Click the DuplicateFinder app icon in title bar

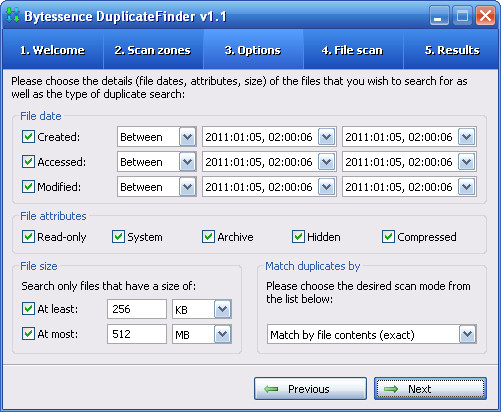(x=13, y=15)
